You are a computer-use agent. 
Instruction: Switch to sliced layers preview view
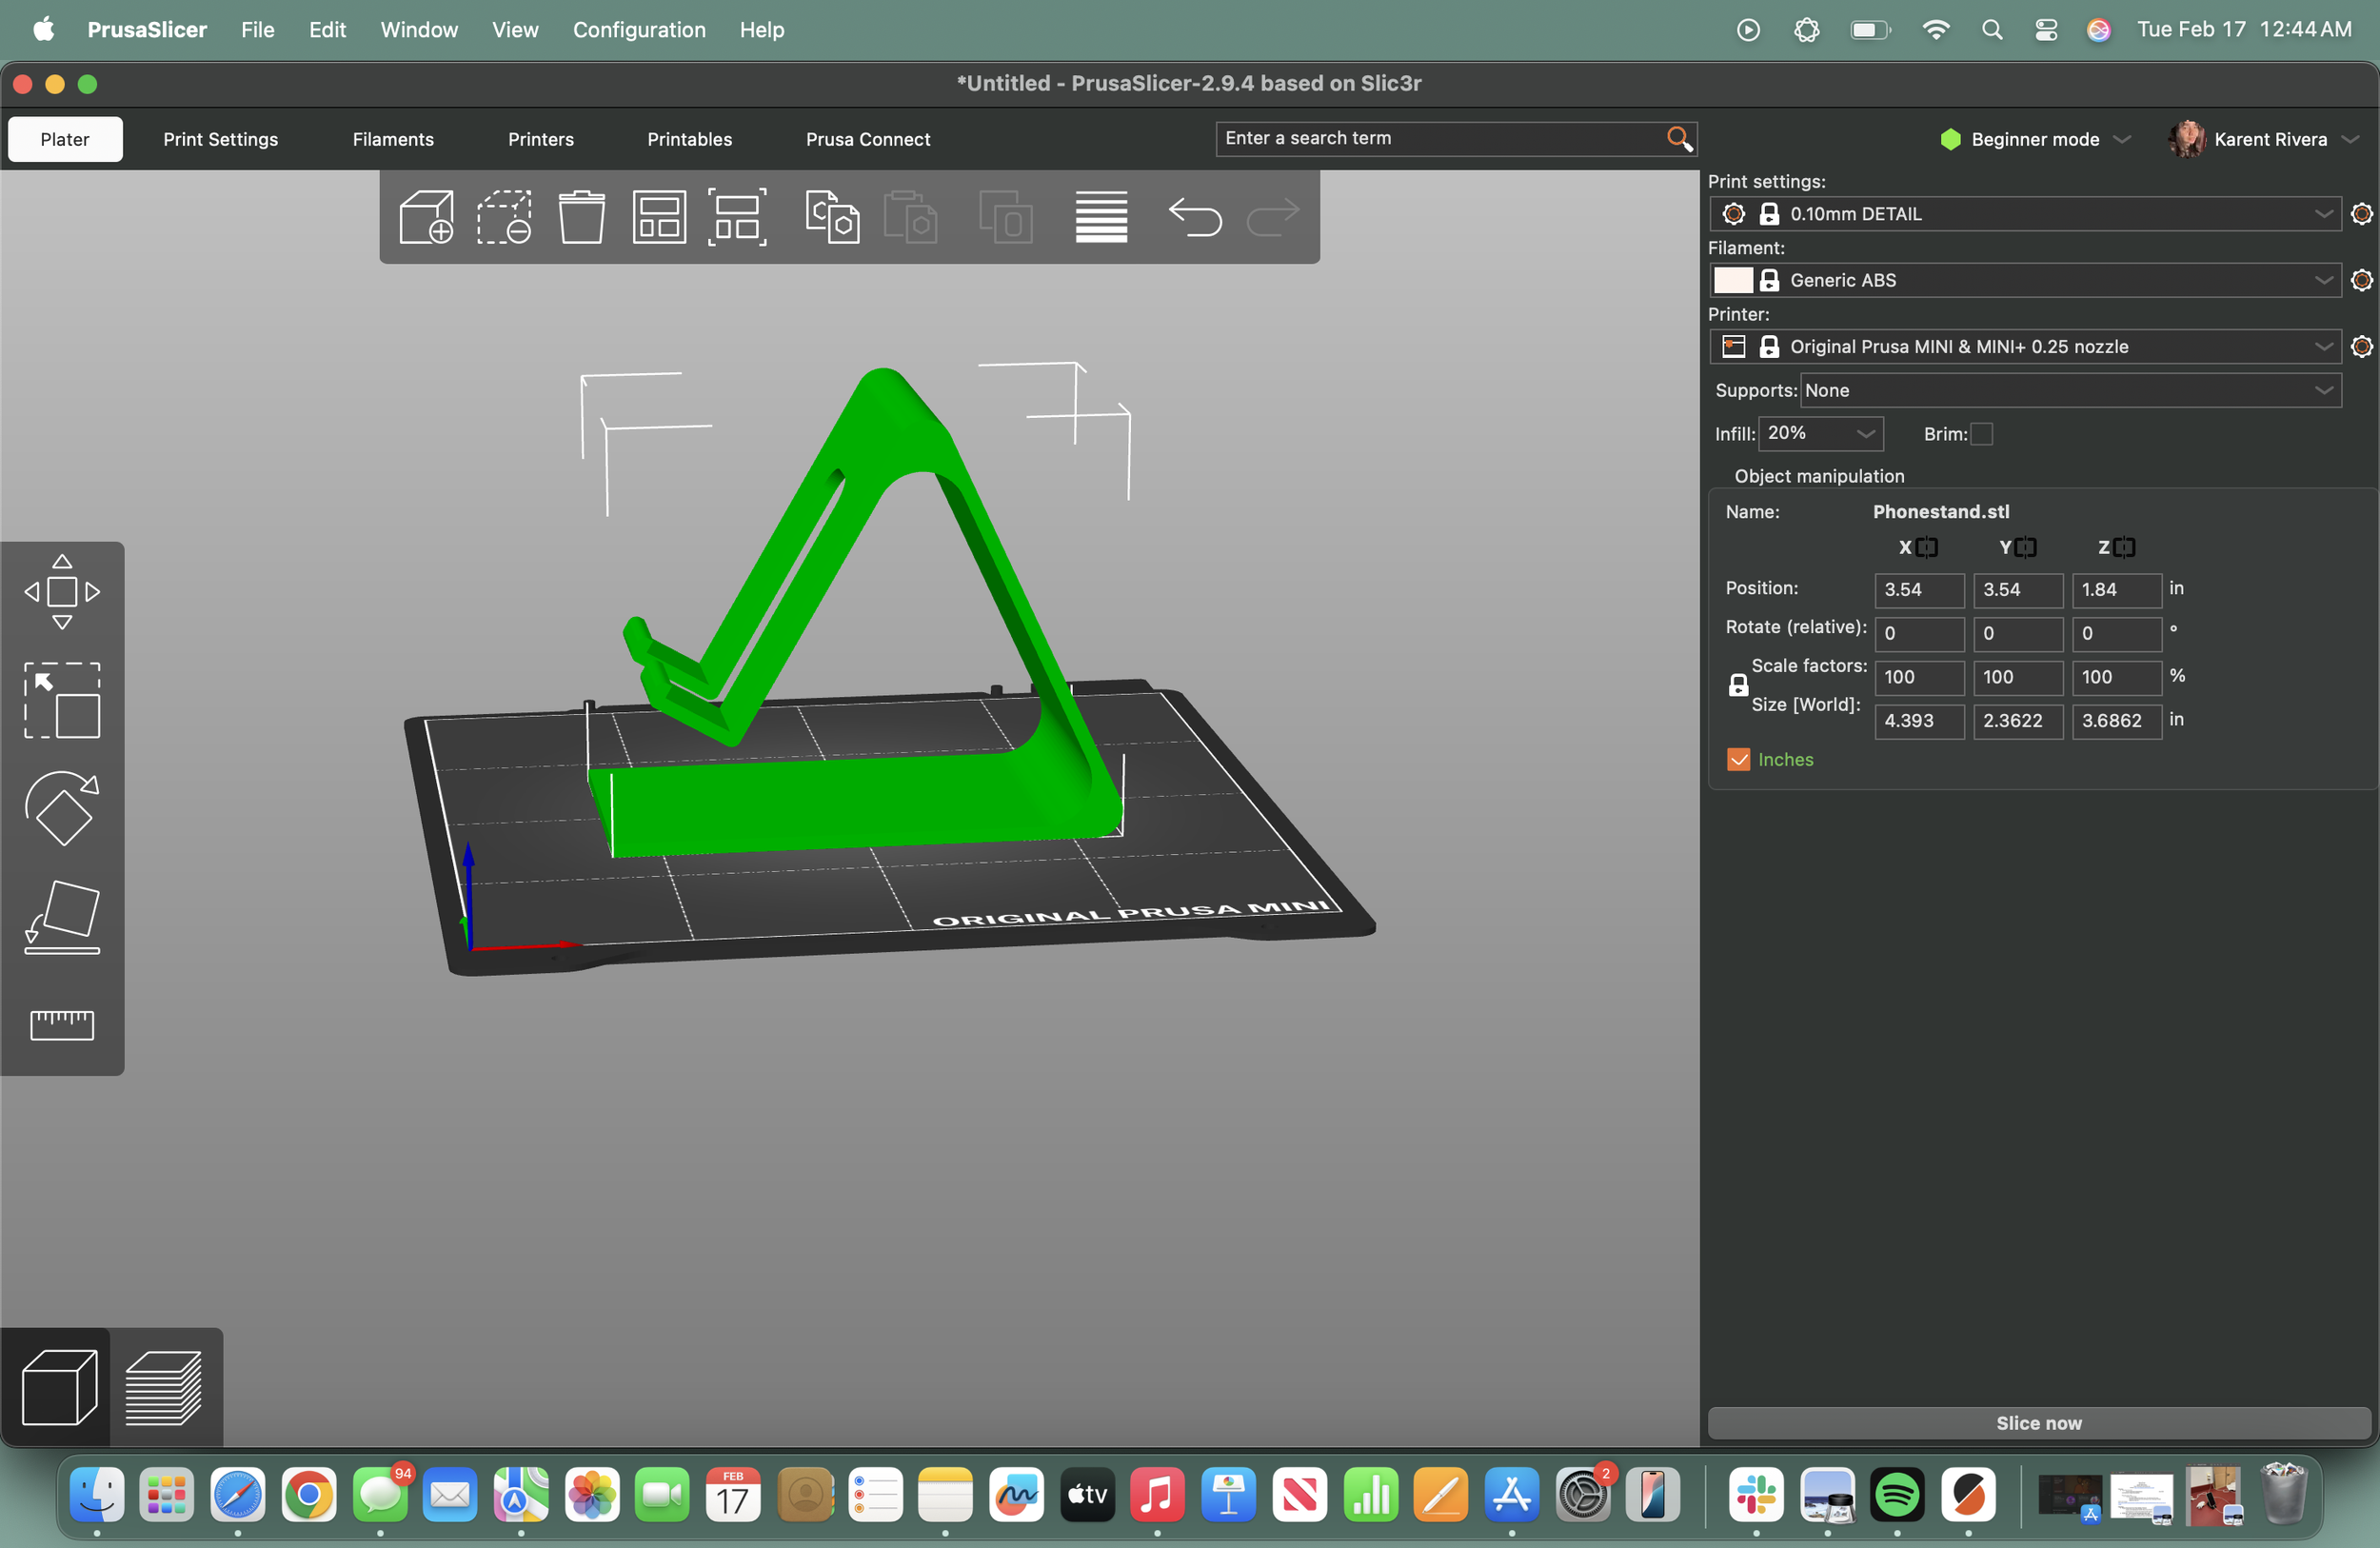click(164, 1387)
